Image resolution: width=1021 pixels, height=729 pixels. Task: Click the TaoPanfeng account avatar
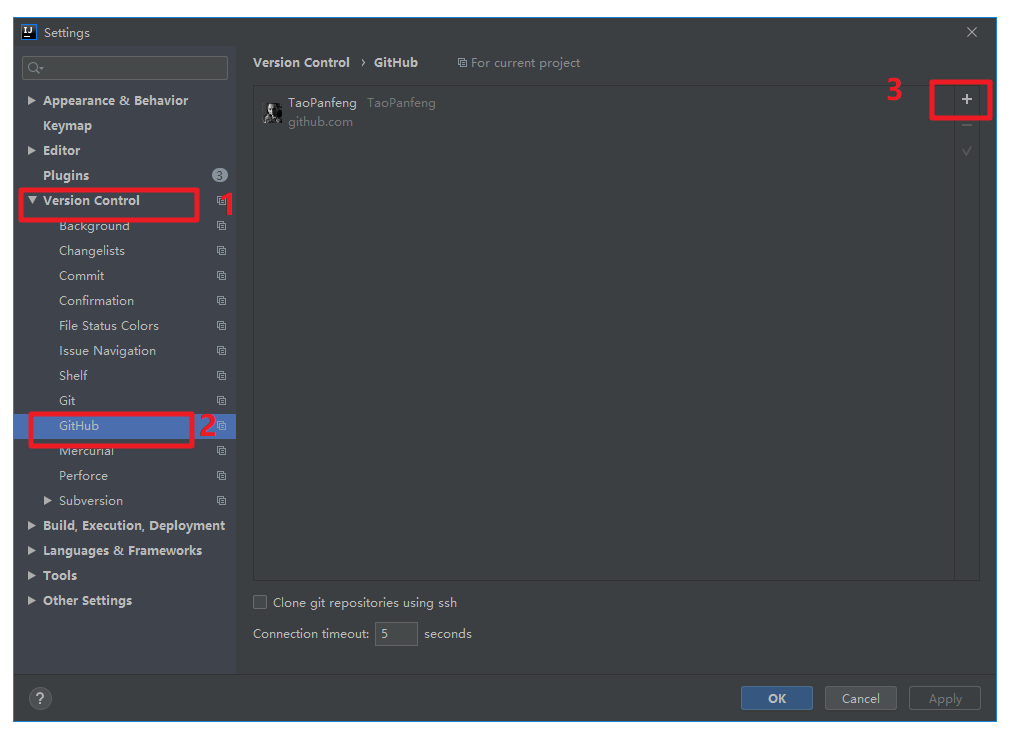[272, 113]
